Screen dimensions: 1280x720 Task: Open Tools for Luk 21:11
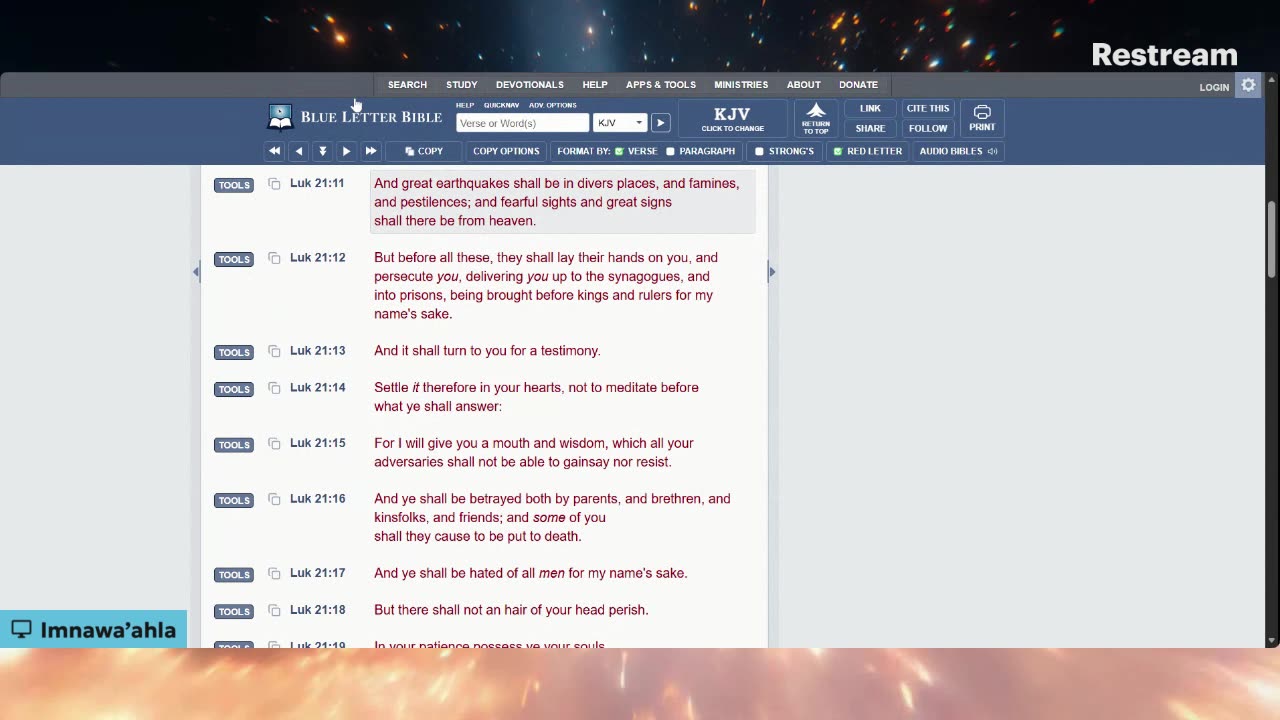234,185
